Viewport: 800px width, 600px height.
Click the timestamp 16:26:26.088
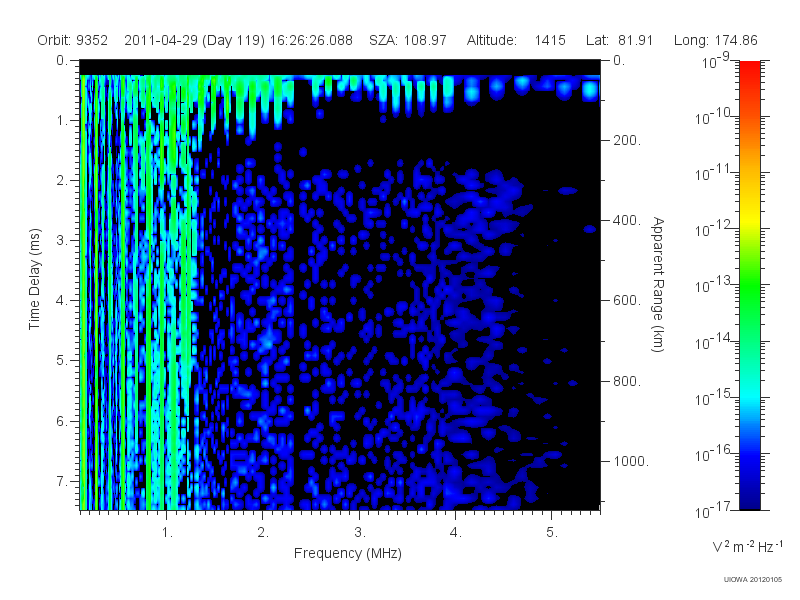tap(311, 41)
